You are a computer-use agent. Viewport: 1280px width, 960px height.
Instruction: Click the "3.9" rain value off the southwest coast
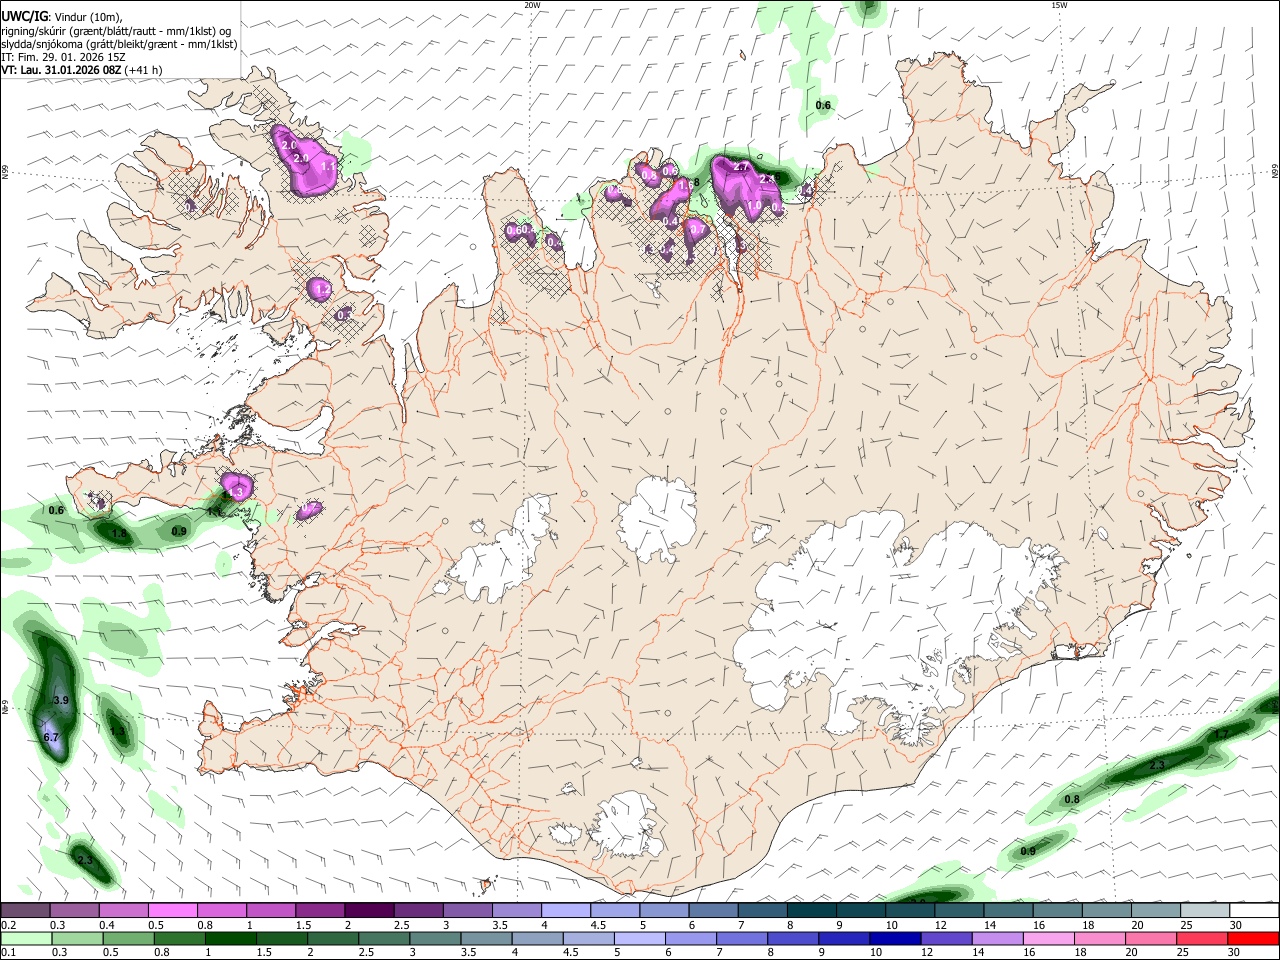(x=60, y=700)
